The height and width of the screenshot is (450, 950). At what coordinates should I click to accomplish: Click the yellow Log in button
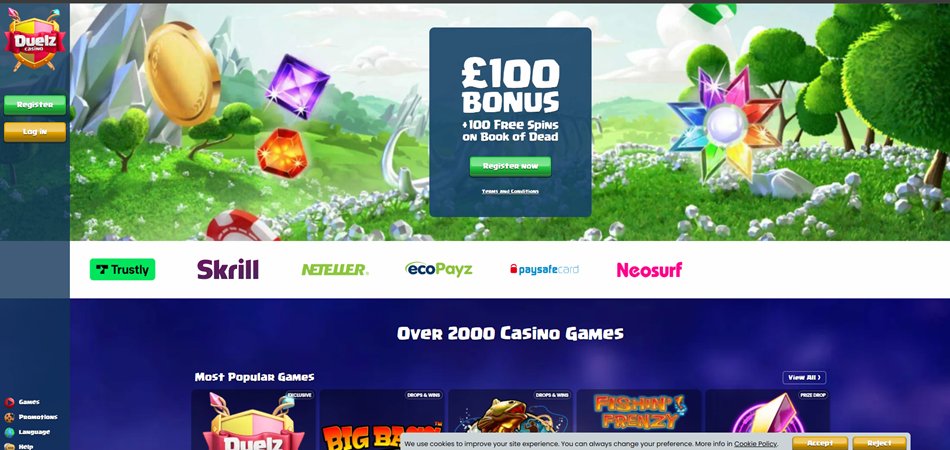[x=35, y=132]
